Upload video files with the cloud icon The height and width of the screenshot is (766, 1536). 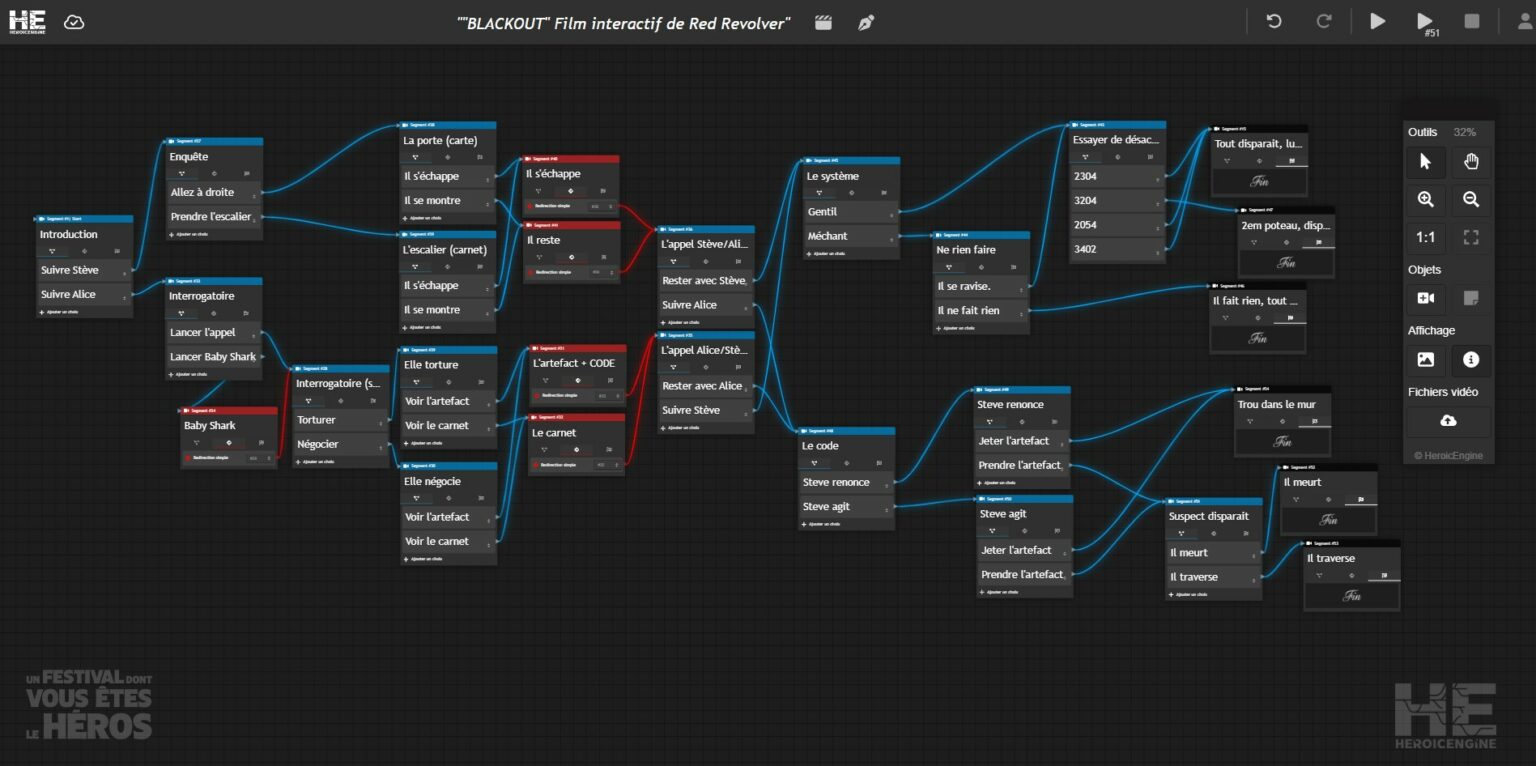click(x=1448, y=421)
